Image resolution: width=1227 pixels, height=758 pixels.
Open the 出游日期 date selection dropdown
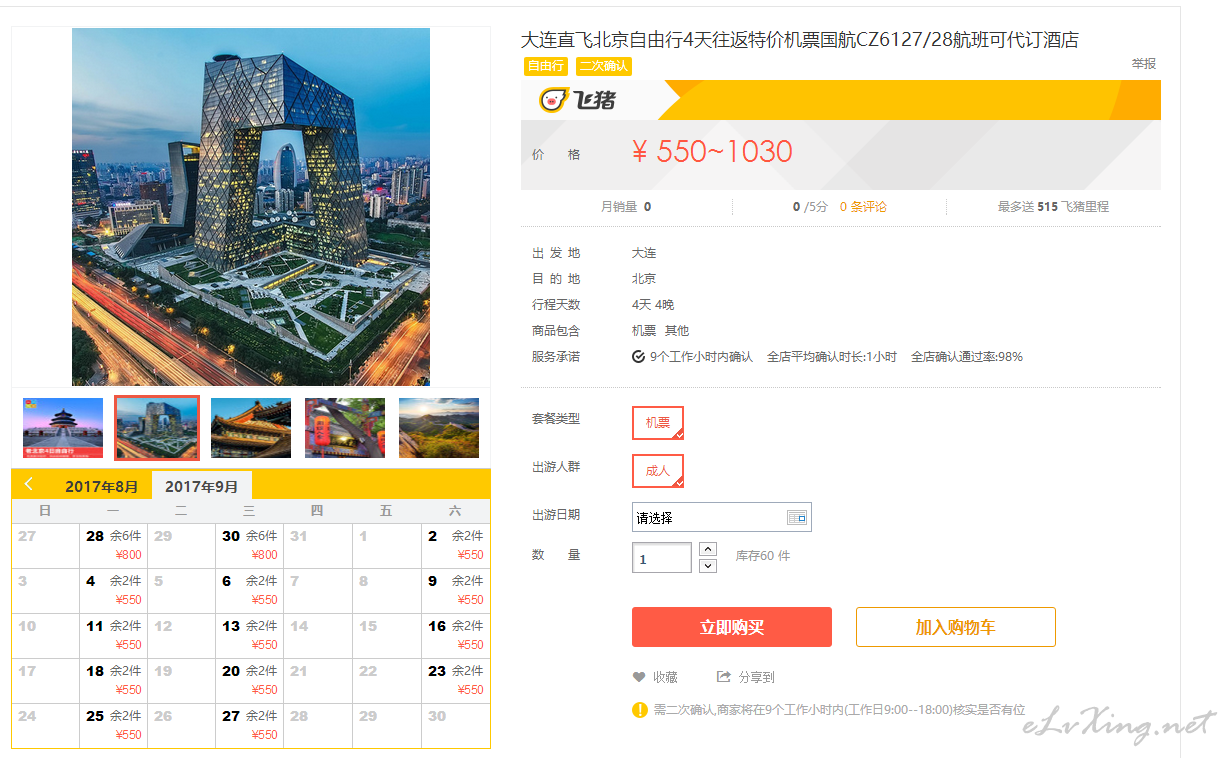(x=710, y=517)
